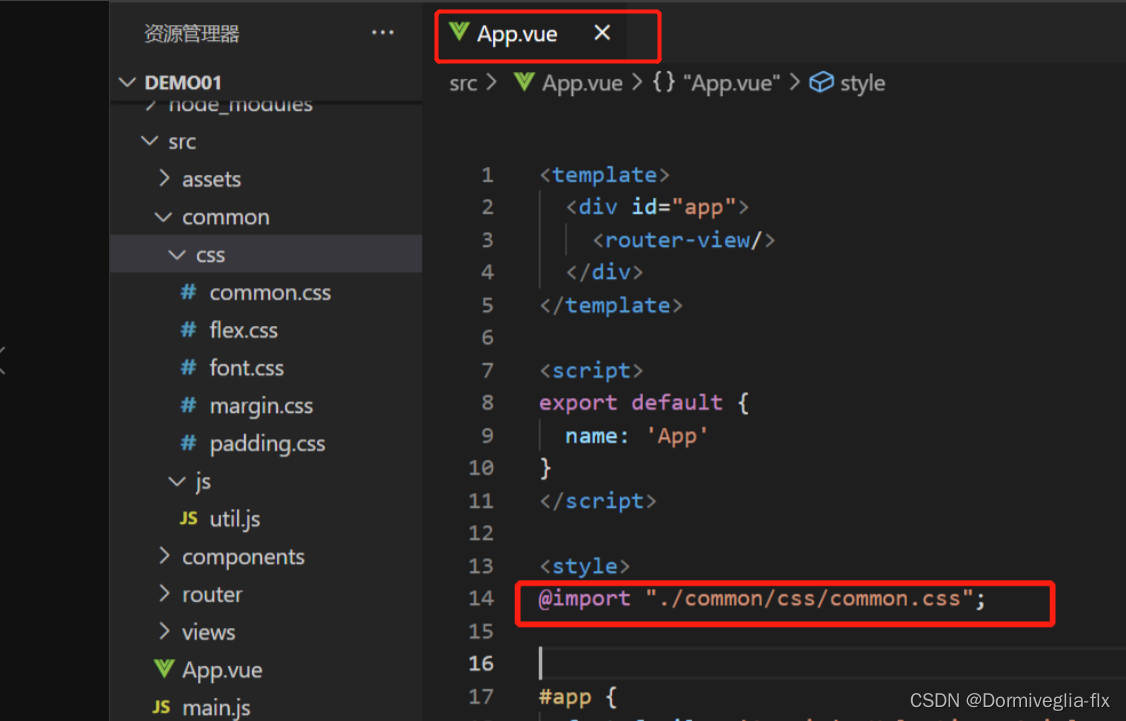Click the CSS hash icon beside common.css
The image size is (1126, 721).
tap(188, 292)
